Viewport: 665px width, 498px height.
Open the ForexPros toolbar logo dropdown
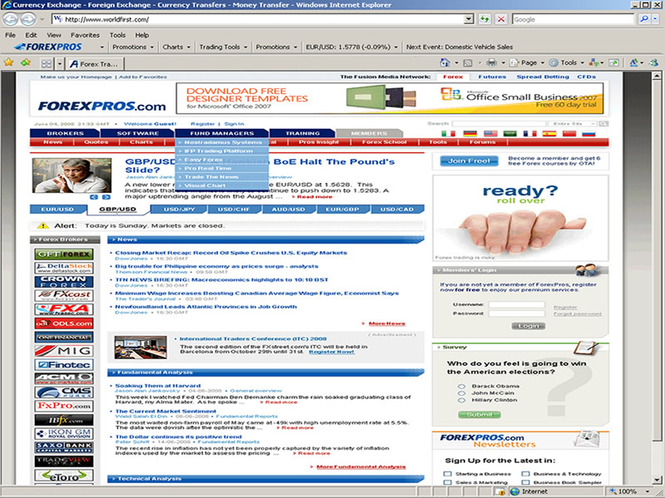102,47
